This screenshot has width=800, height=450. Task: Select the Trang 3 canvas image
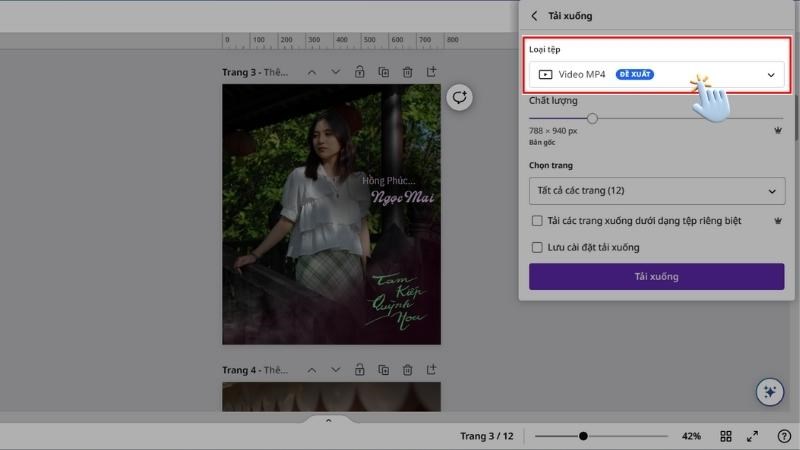331,214
